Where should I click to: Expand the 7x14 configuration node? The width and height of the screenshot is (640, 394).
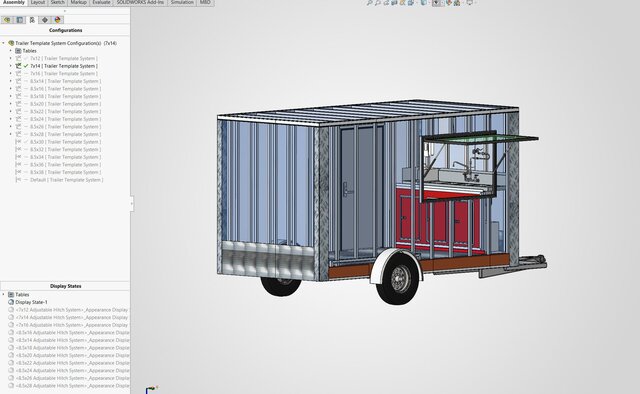tap(11, 66)
